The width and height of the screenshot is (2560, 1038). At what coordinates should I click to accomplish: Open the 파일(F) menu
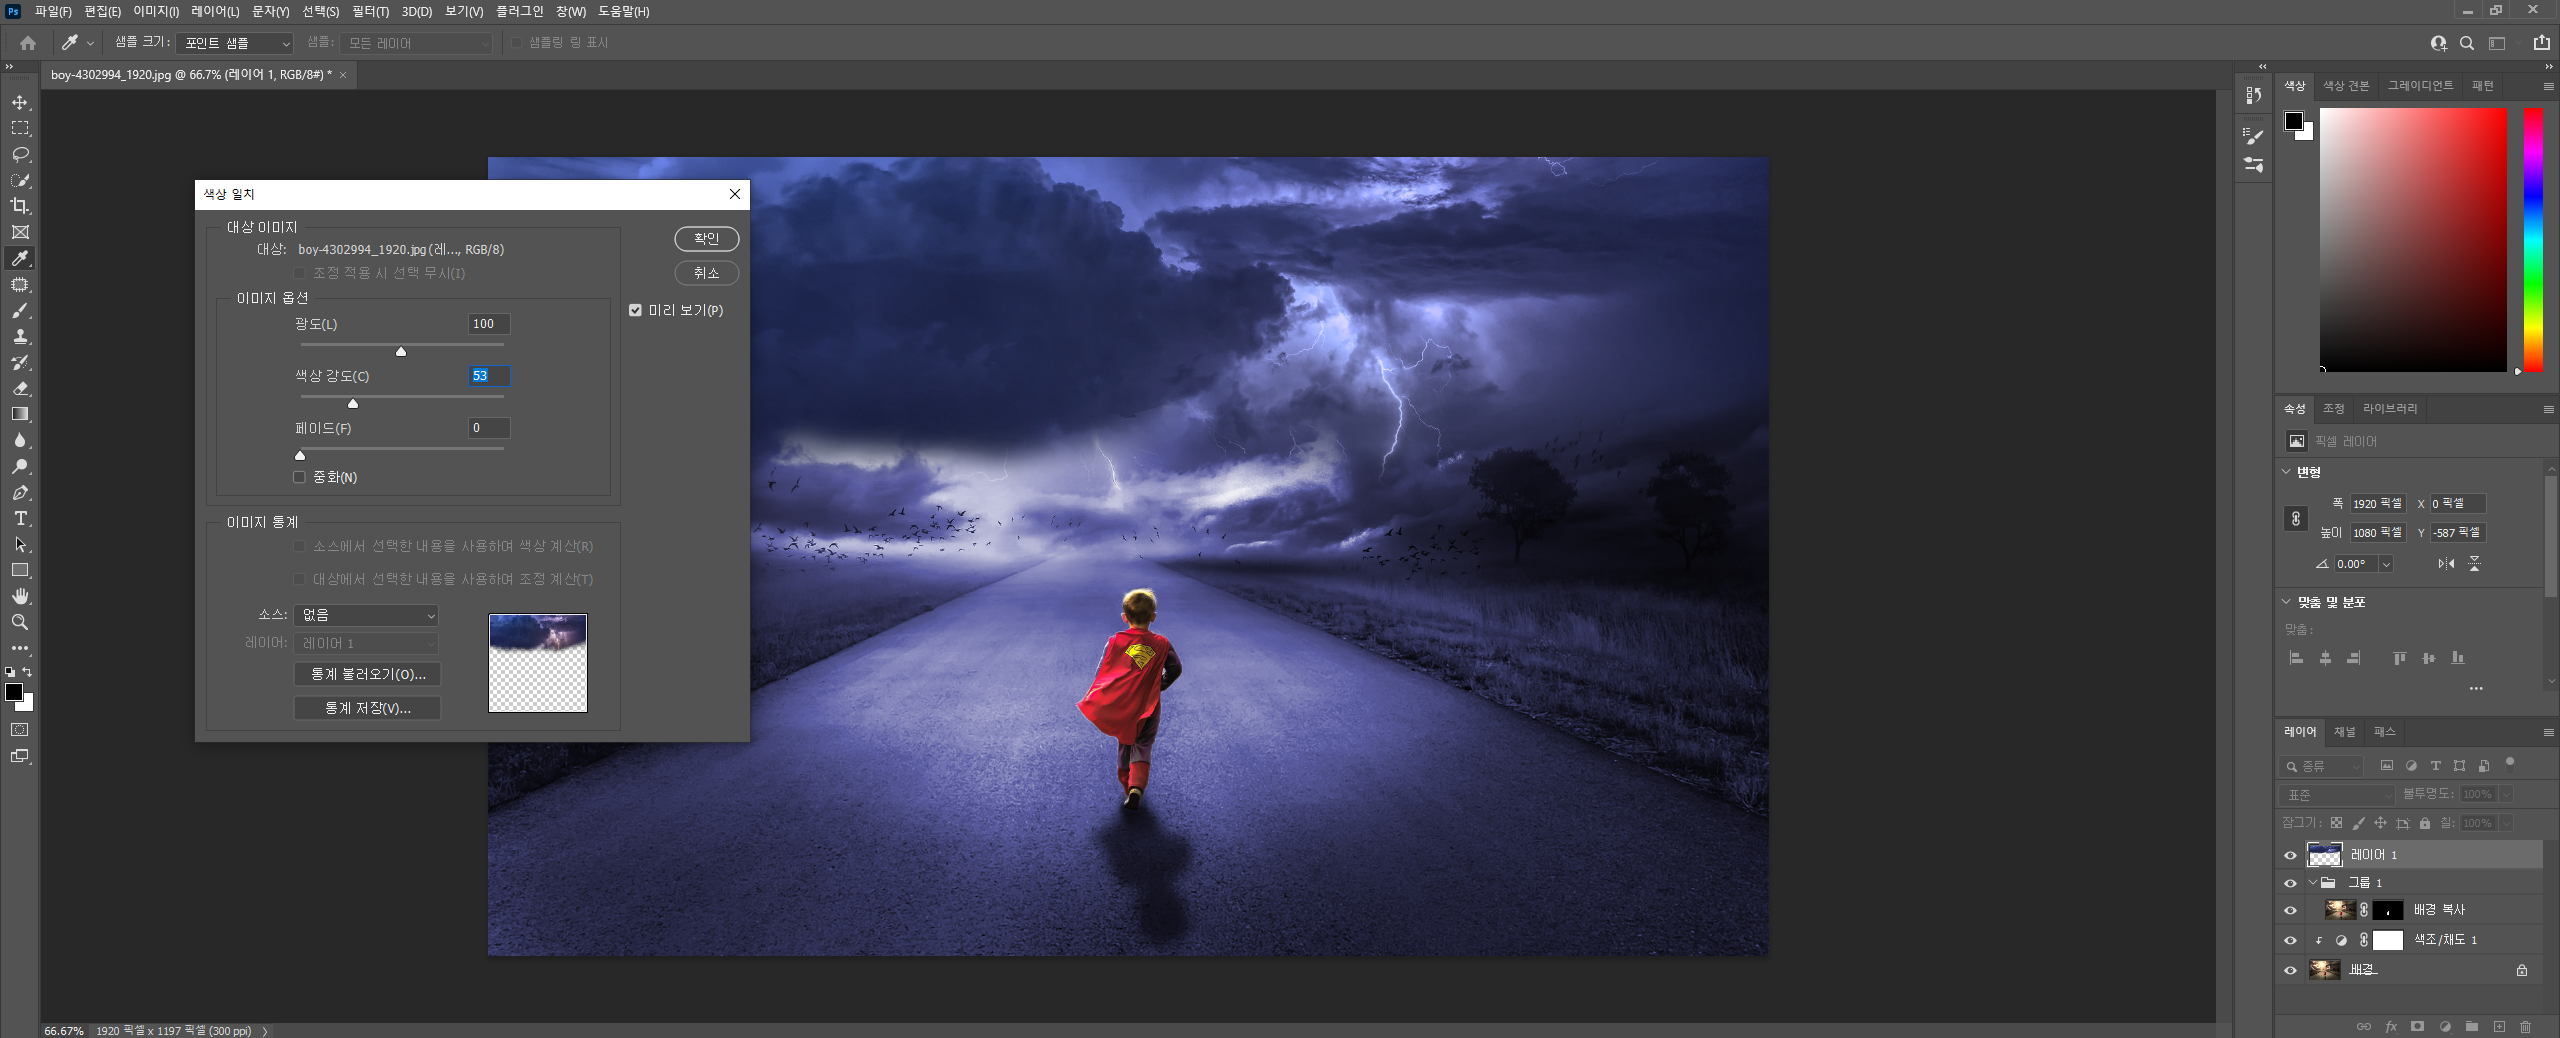click(x=53, y=11)
